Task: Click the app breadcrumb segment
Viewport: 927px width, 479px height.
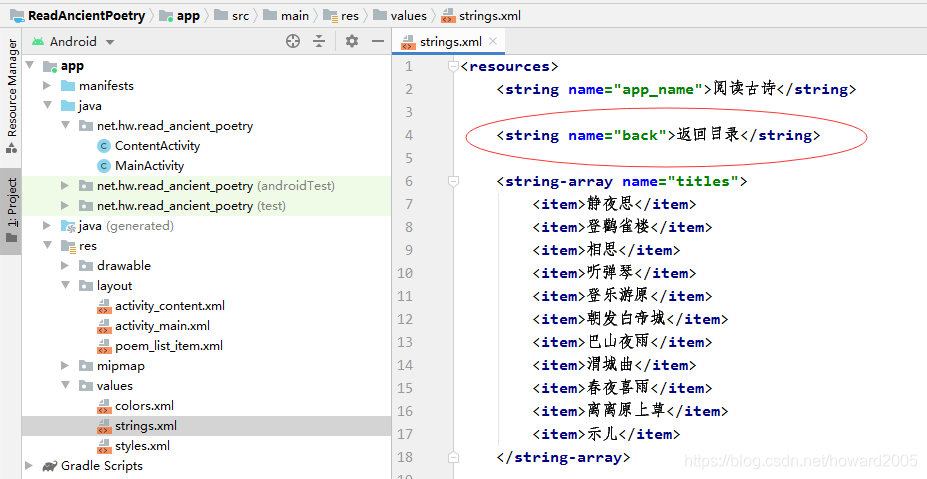Action: pos(188,16)
